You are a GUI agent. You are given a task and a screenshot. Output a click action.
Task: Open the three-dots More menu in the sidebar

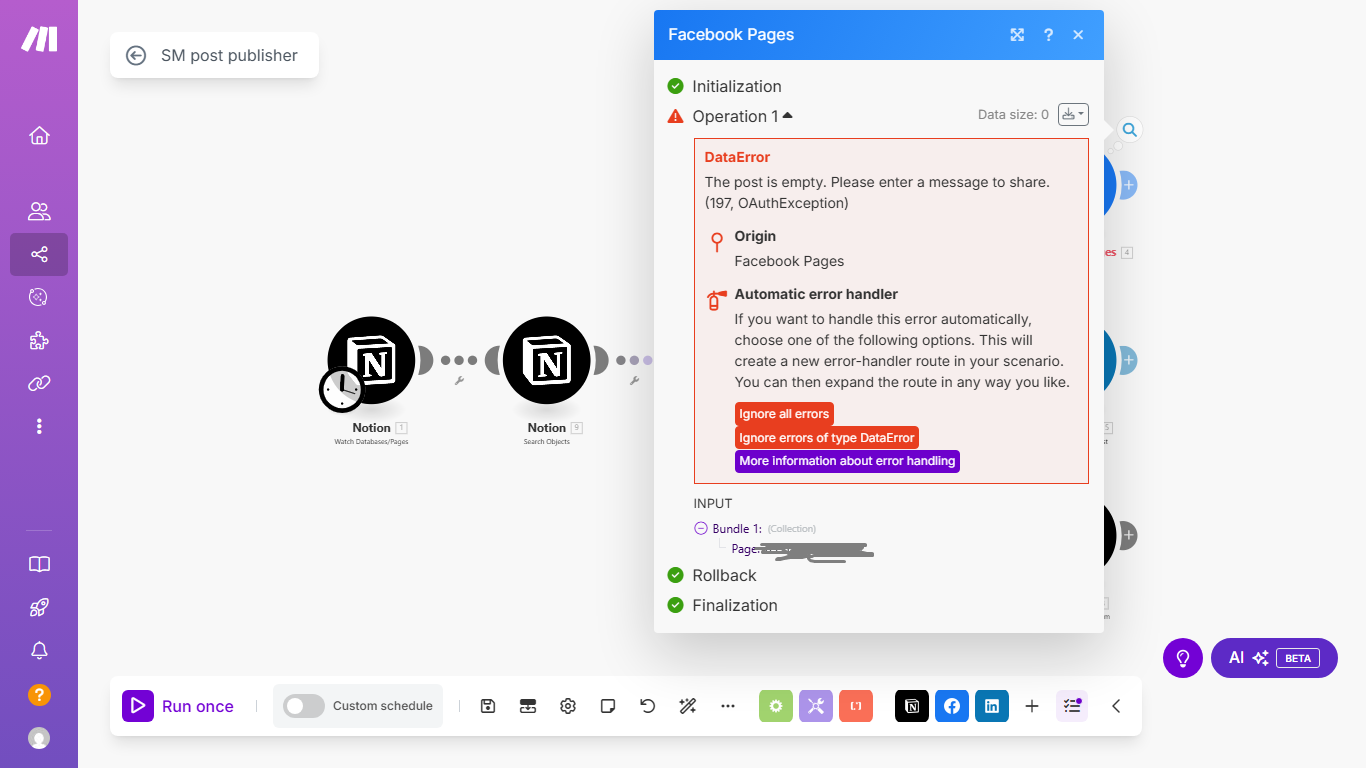(39, 426)
